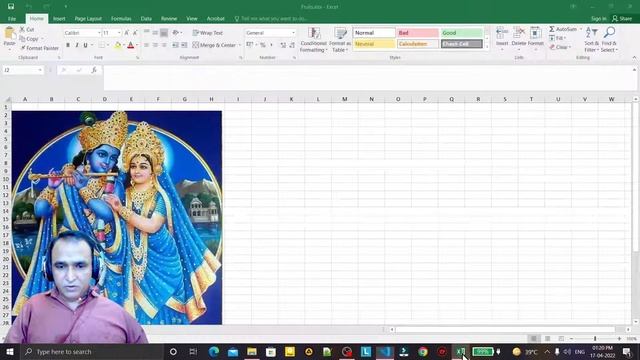
Task: Apply the Calculation cell style
Action: tap(418, 44)
